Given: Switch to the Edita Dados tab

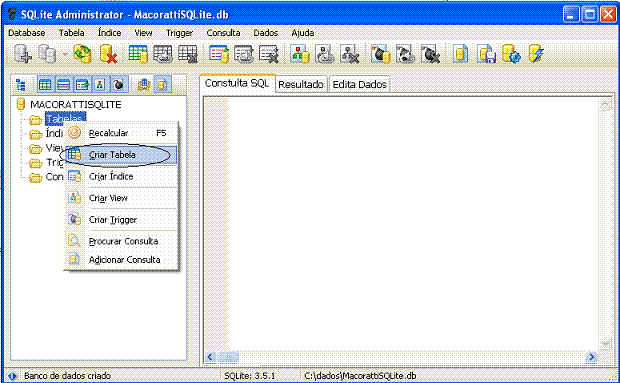Looking at the screenshot, I should click(x=359, y=85).
